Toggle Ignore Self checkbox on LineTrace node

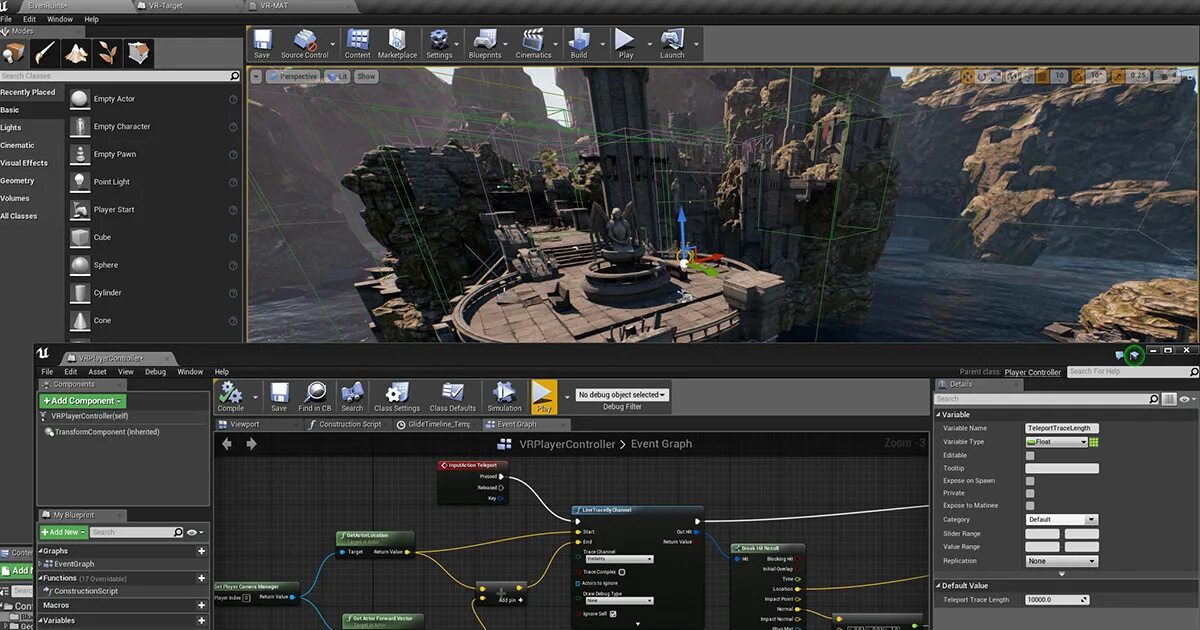tap(614, 613)
